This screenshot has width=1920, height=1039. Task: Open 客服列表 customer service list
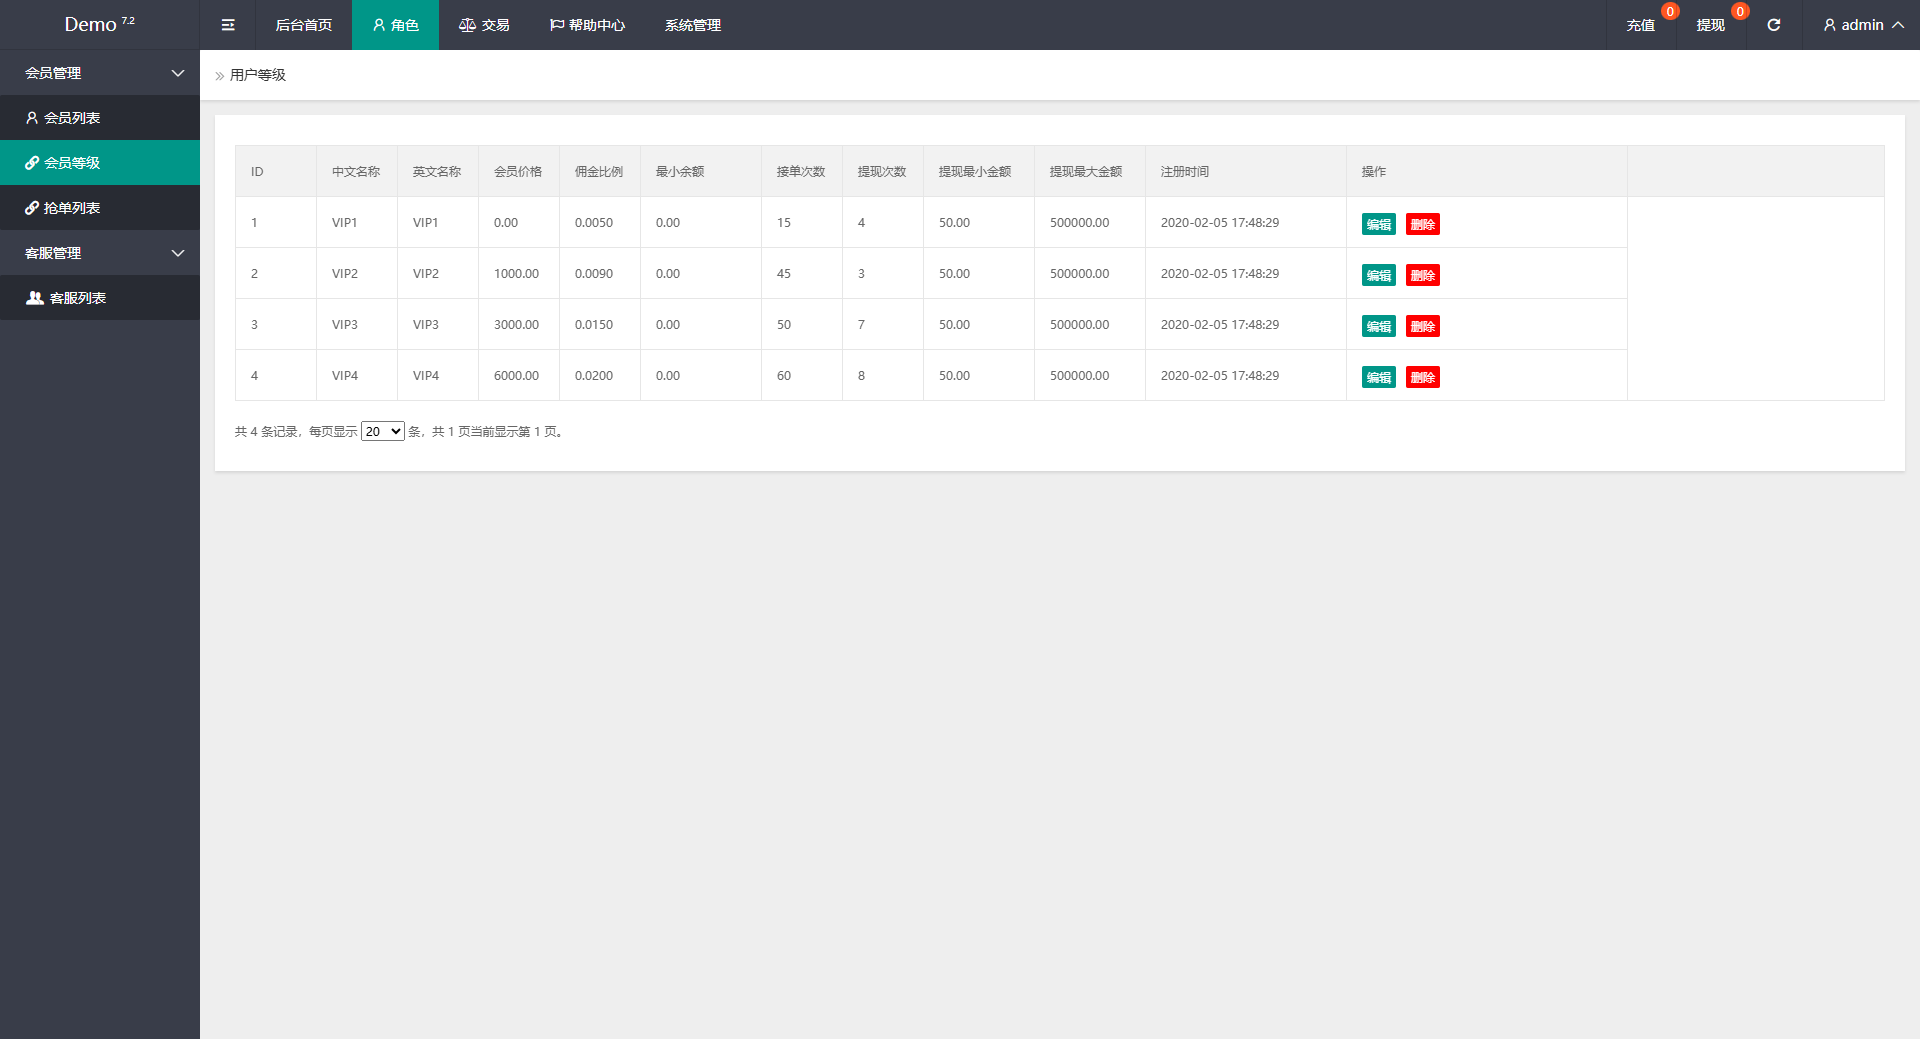click(x=77, y=298)
